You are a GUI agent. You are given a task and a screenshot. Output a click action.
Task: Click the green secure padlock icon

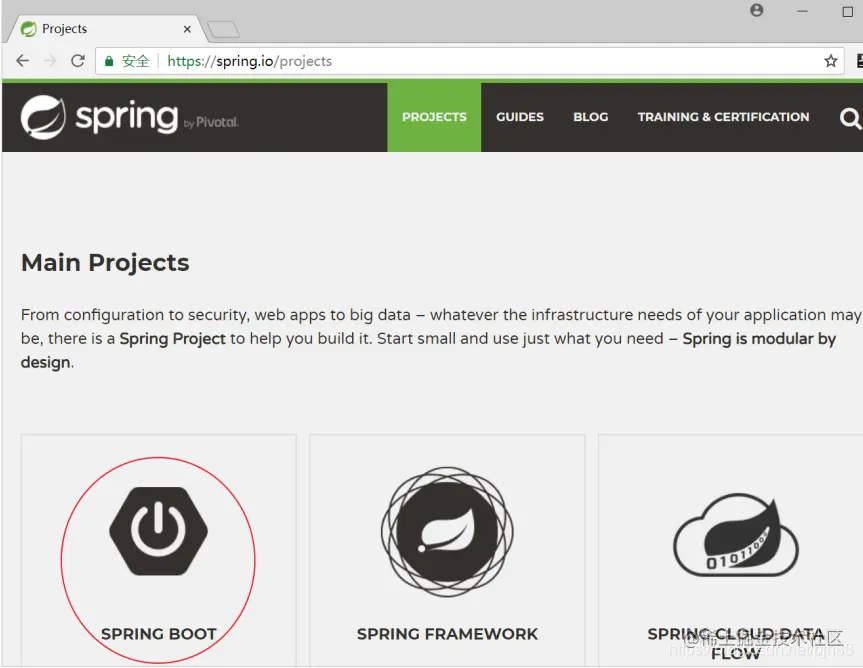pyautogui.click(x=109, y=61)
